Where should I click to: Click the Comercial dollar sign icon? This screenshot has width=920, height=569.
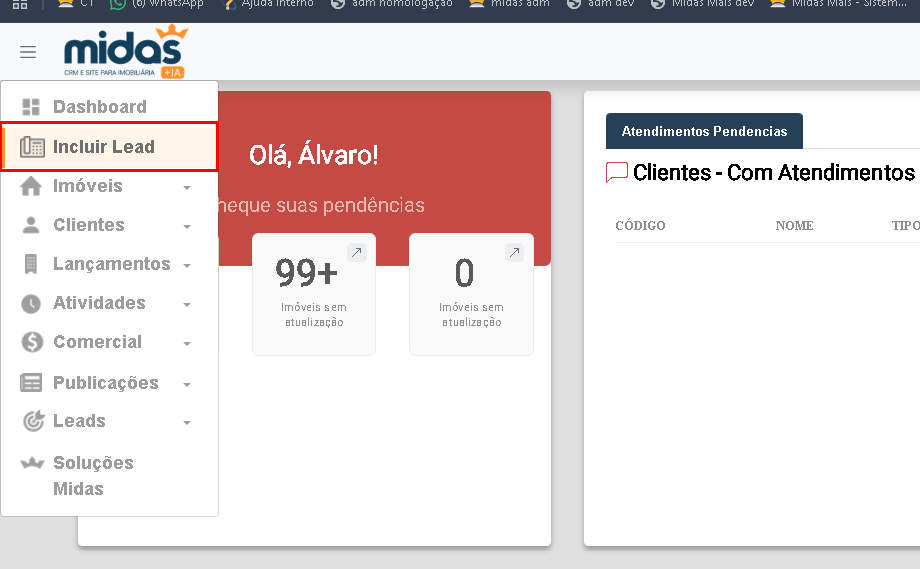[32, 343]
